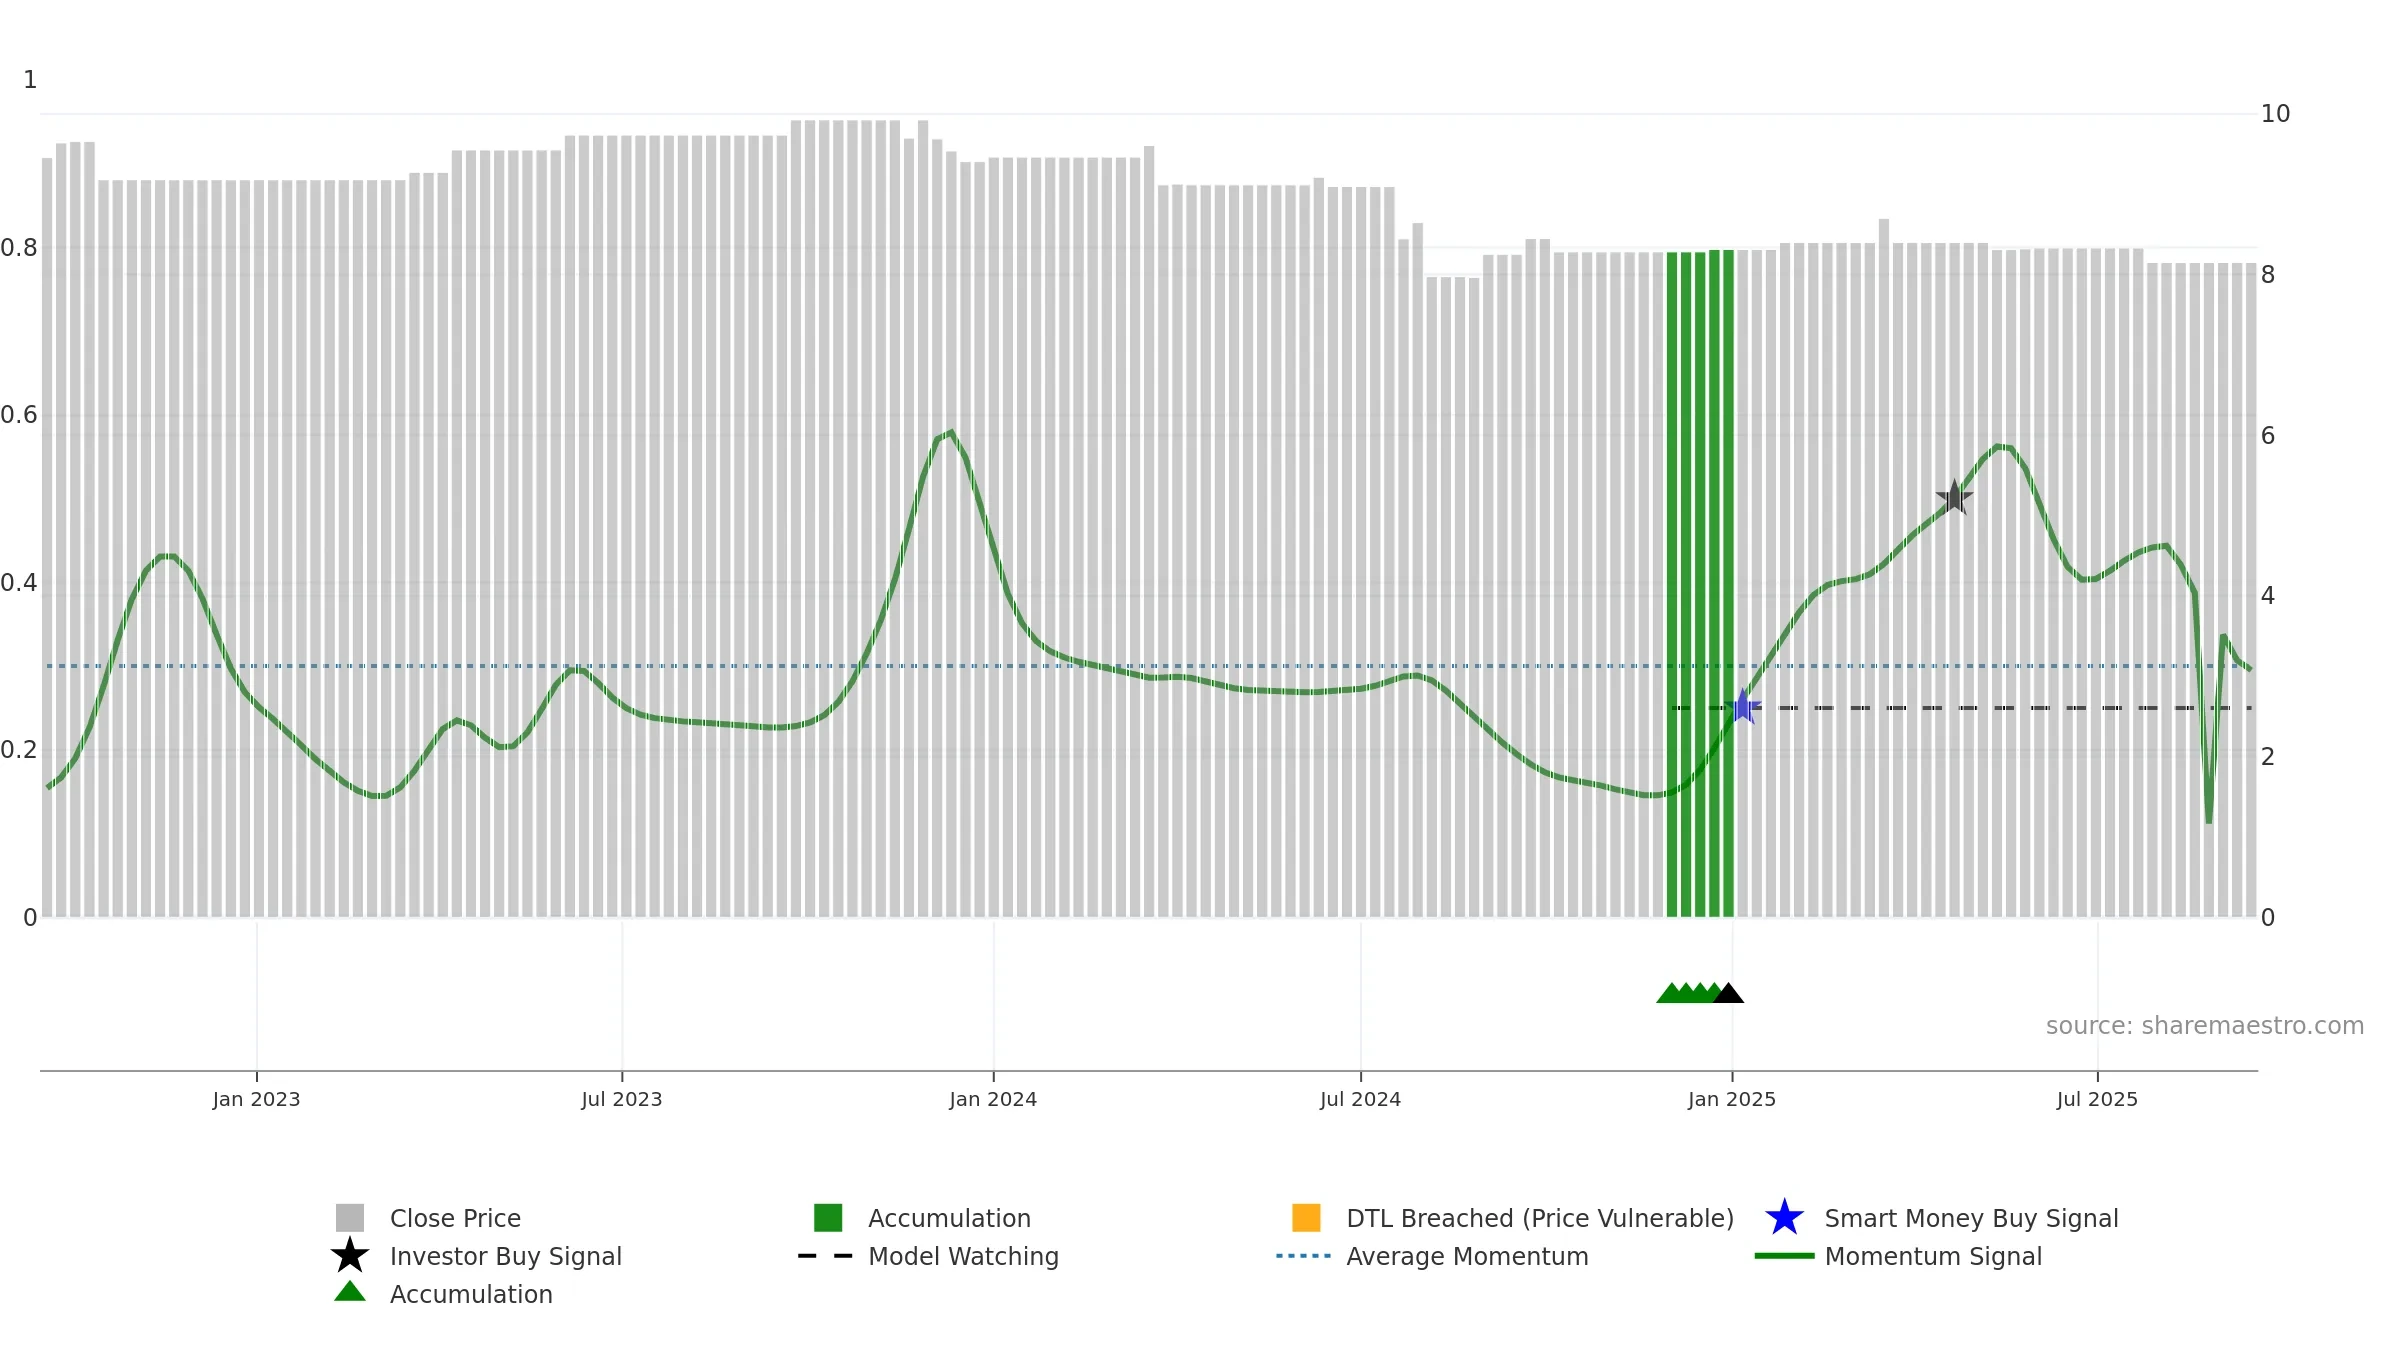The width and height of the screenshot is (2400, 1350).
Task: Click the Jul 2025 axis label
Action: 2097,1099
